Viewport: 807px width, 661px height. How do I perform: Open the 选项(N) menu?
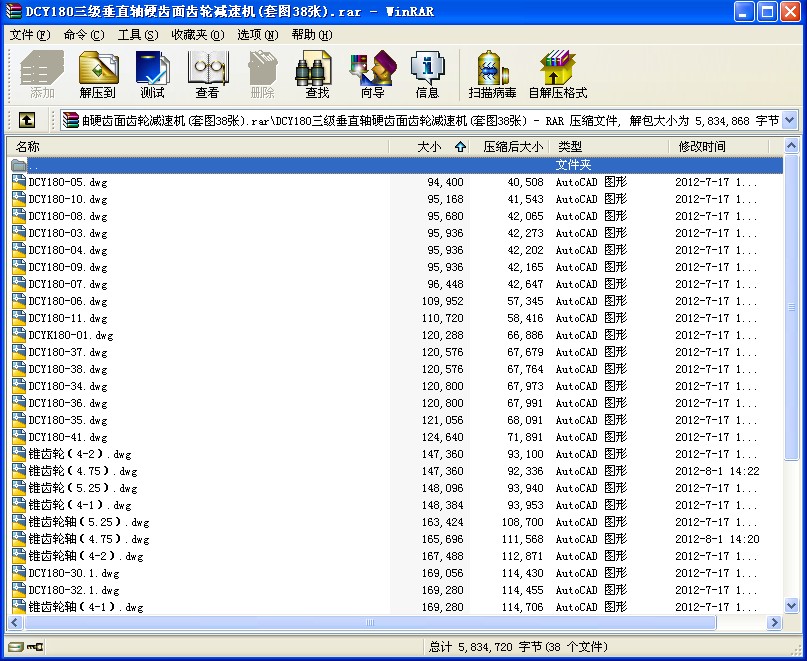click(x=258, y=35)
